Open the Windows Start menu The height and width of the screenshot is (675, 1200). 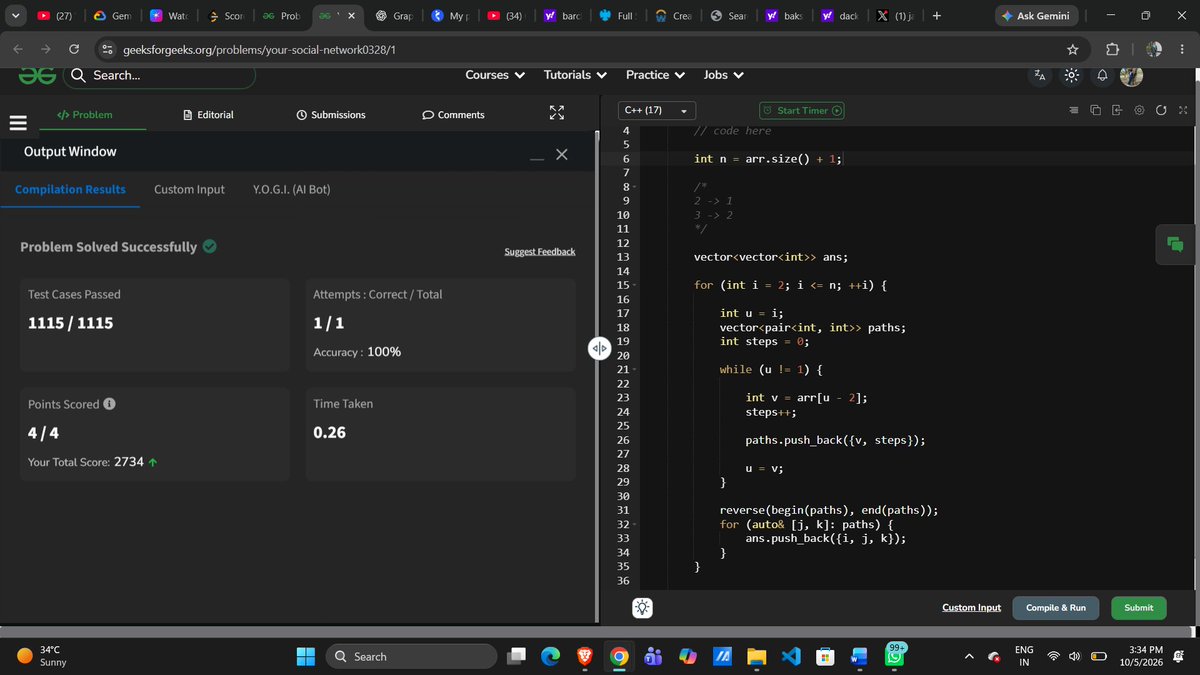coord(305,657)
